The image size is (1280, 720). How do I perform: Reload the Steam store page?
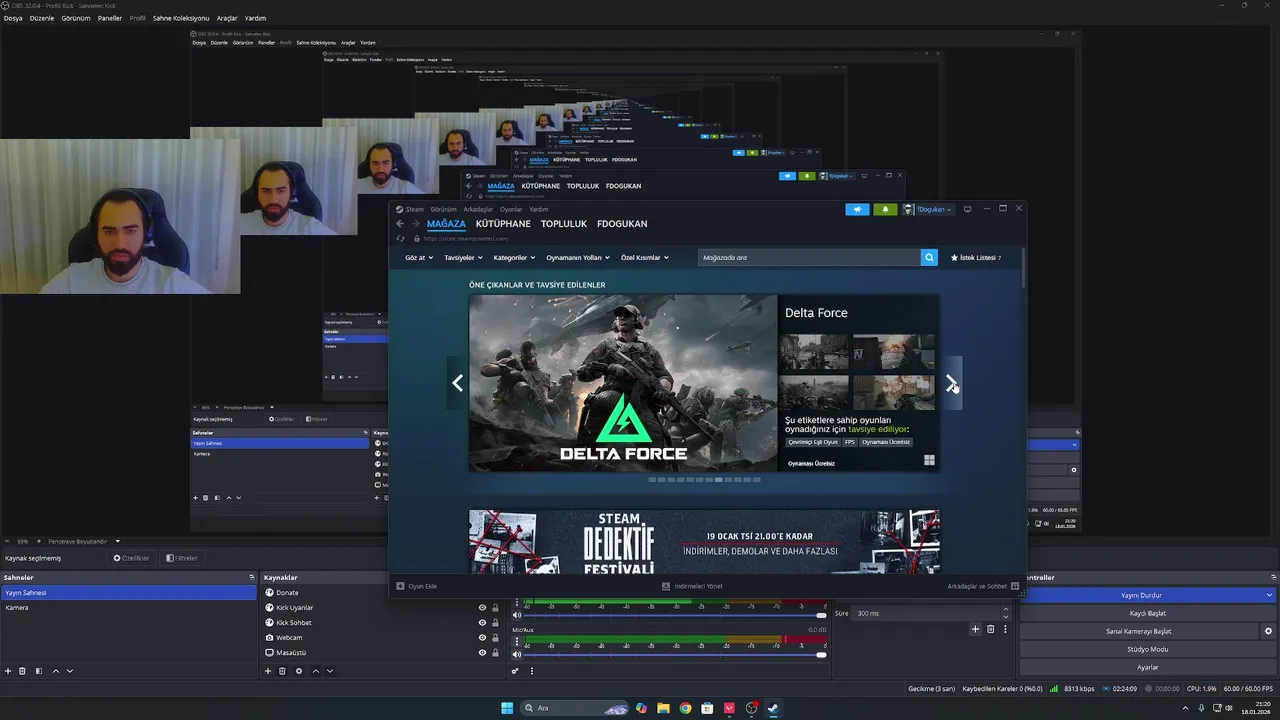pos(401,239)
